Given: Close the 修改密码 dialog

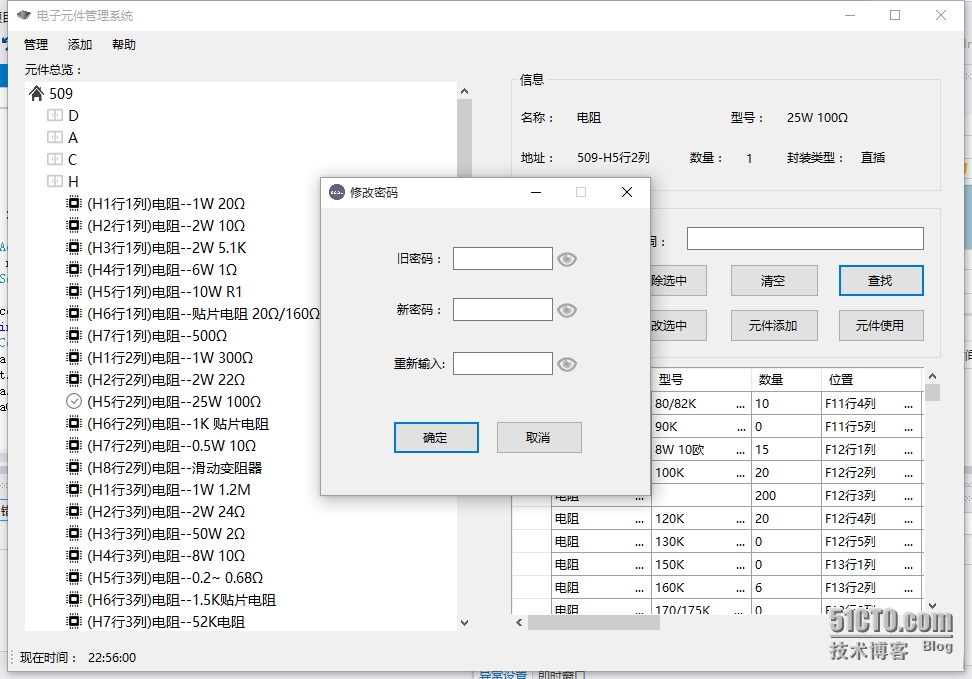Looking at the screenshot, I should tap(627, 192).
